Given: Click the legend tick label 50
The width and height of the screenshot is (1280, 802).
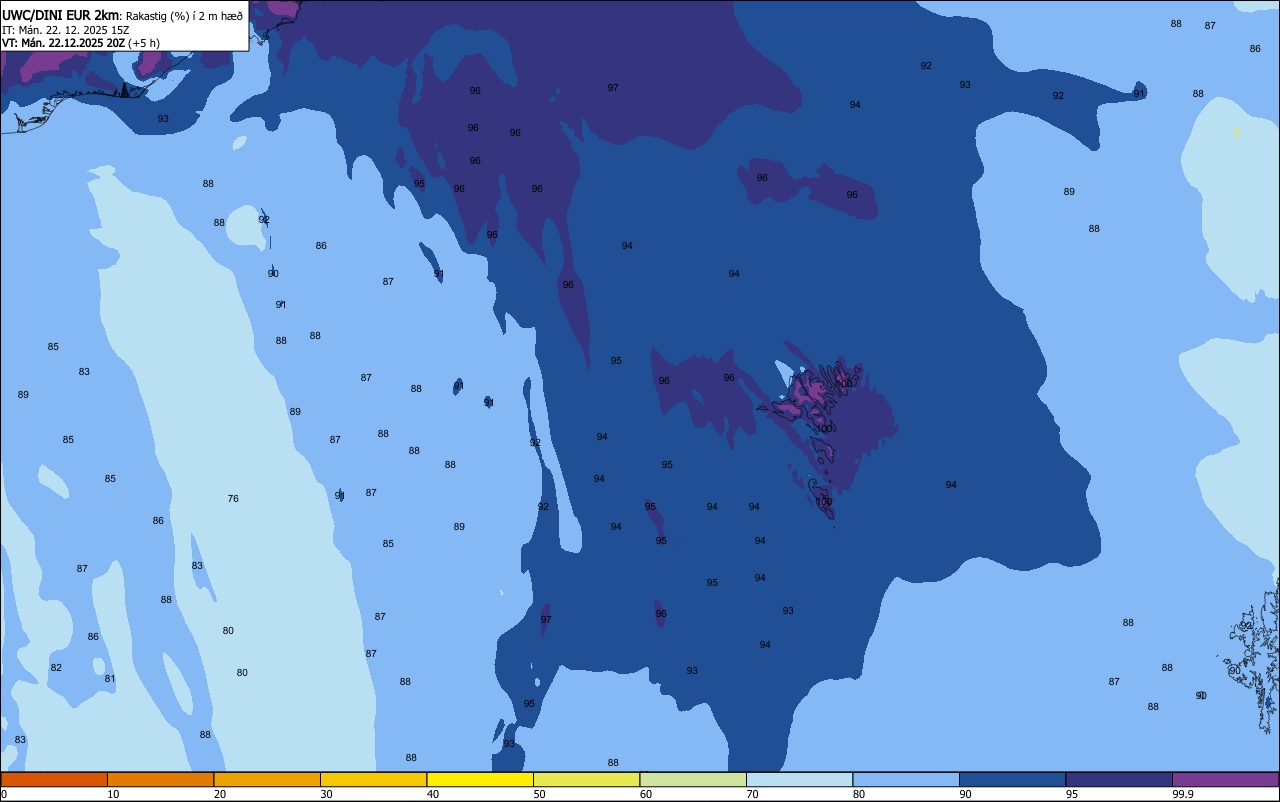Looking at the screenshot, I should [539, 794].
